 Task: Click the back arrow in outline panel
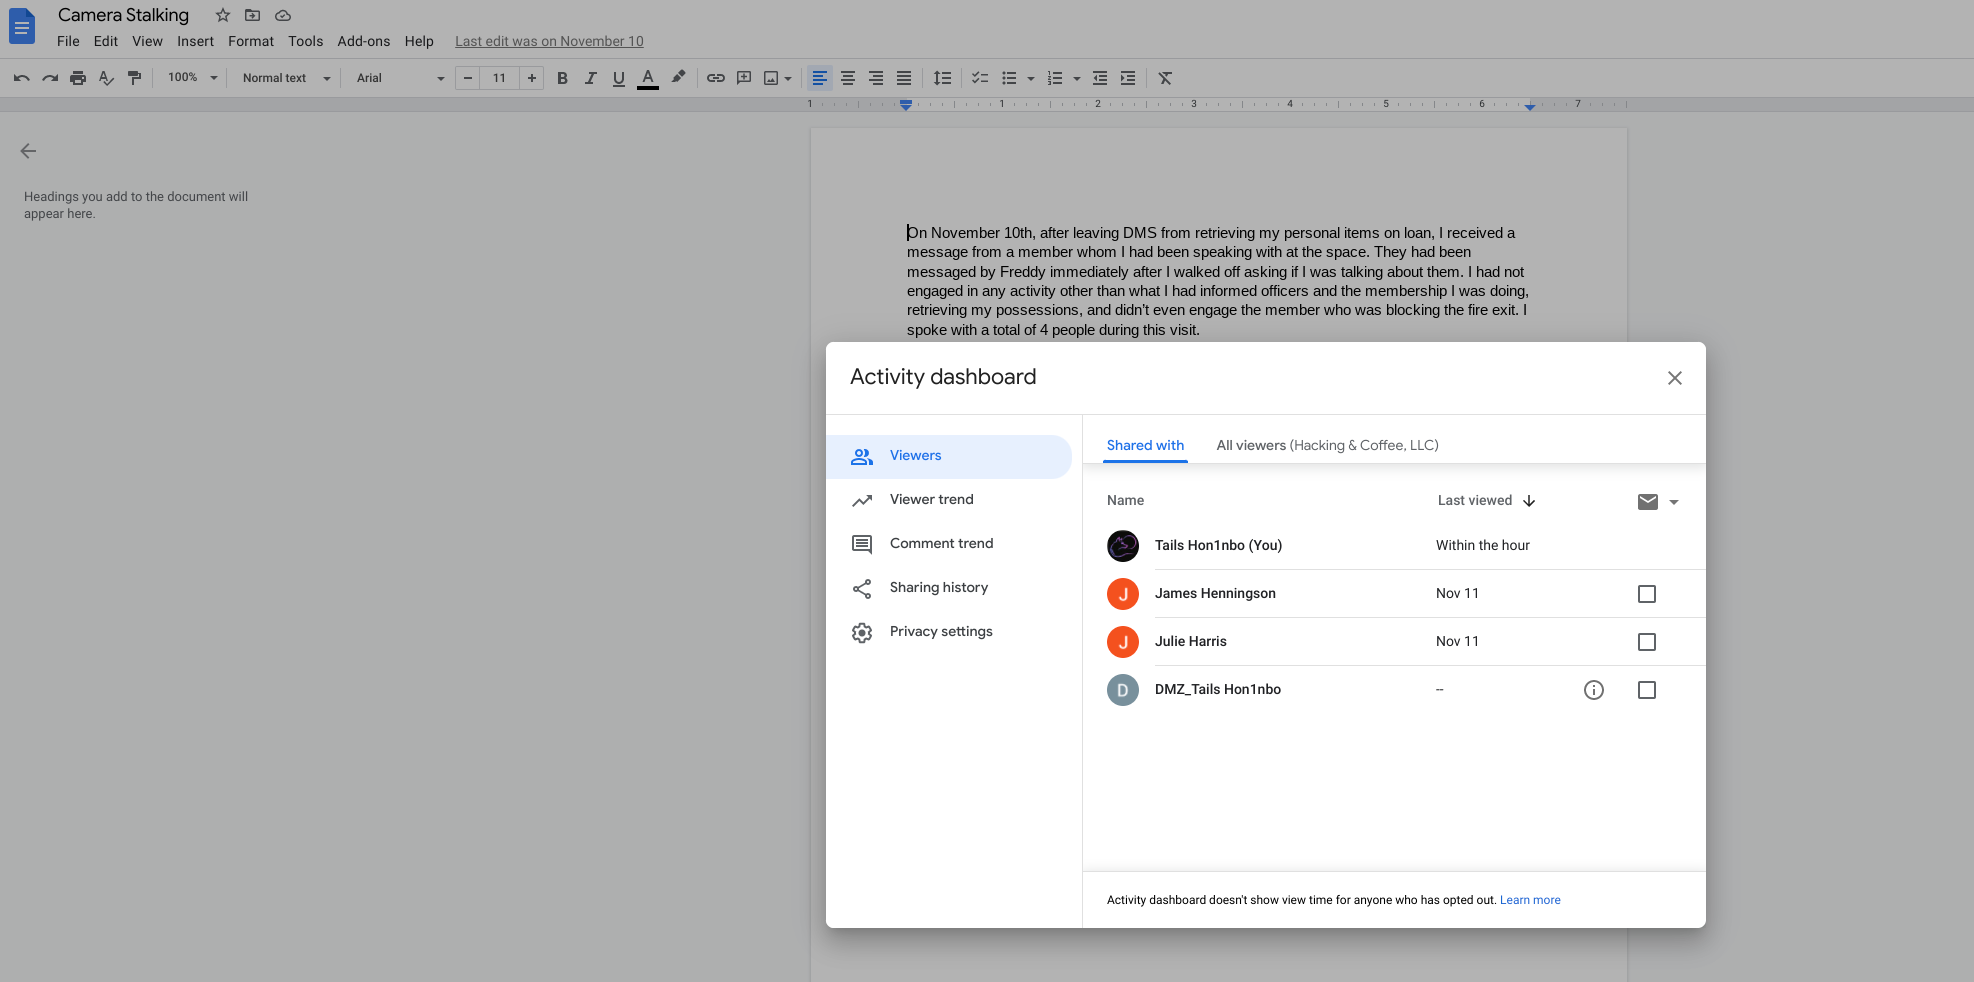[x=28, y=151]
